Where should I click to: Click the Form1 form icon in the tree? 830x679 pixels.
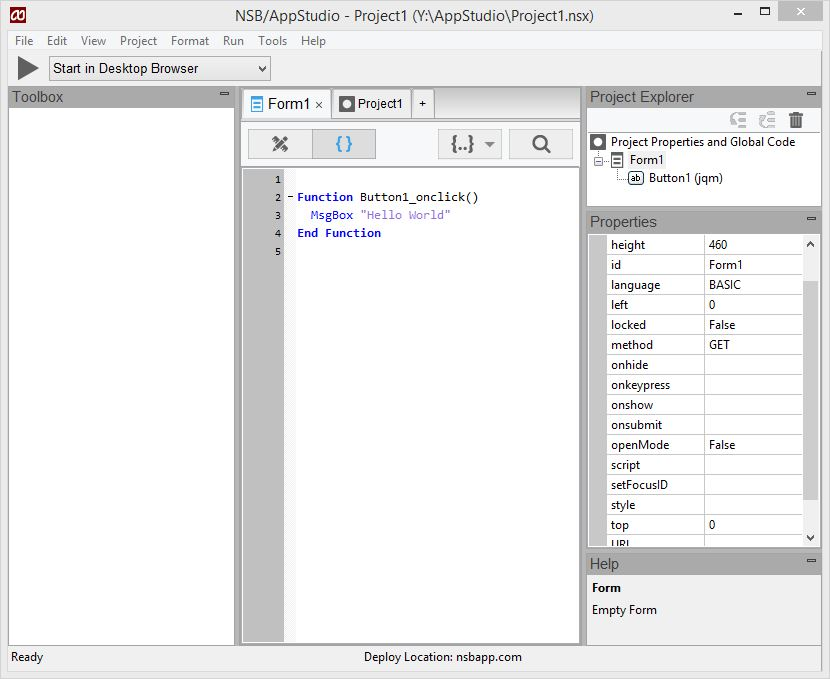pyautogui.click(x=617, y=160)
